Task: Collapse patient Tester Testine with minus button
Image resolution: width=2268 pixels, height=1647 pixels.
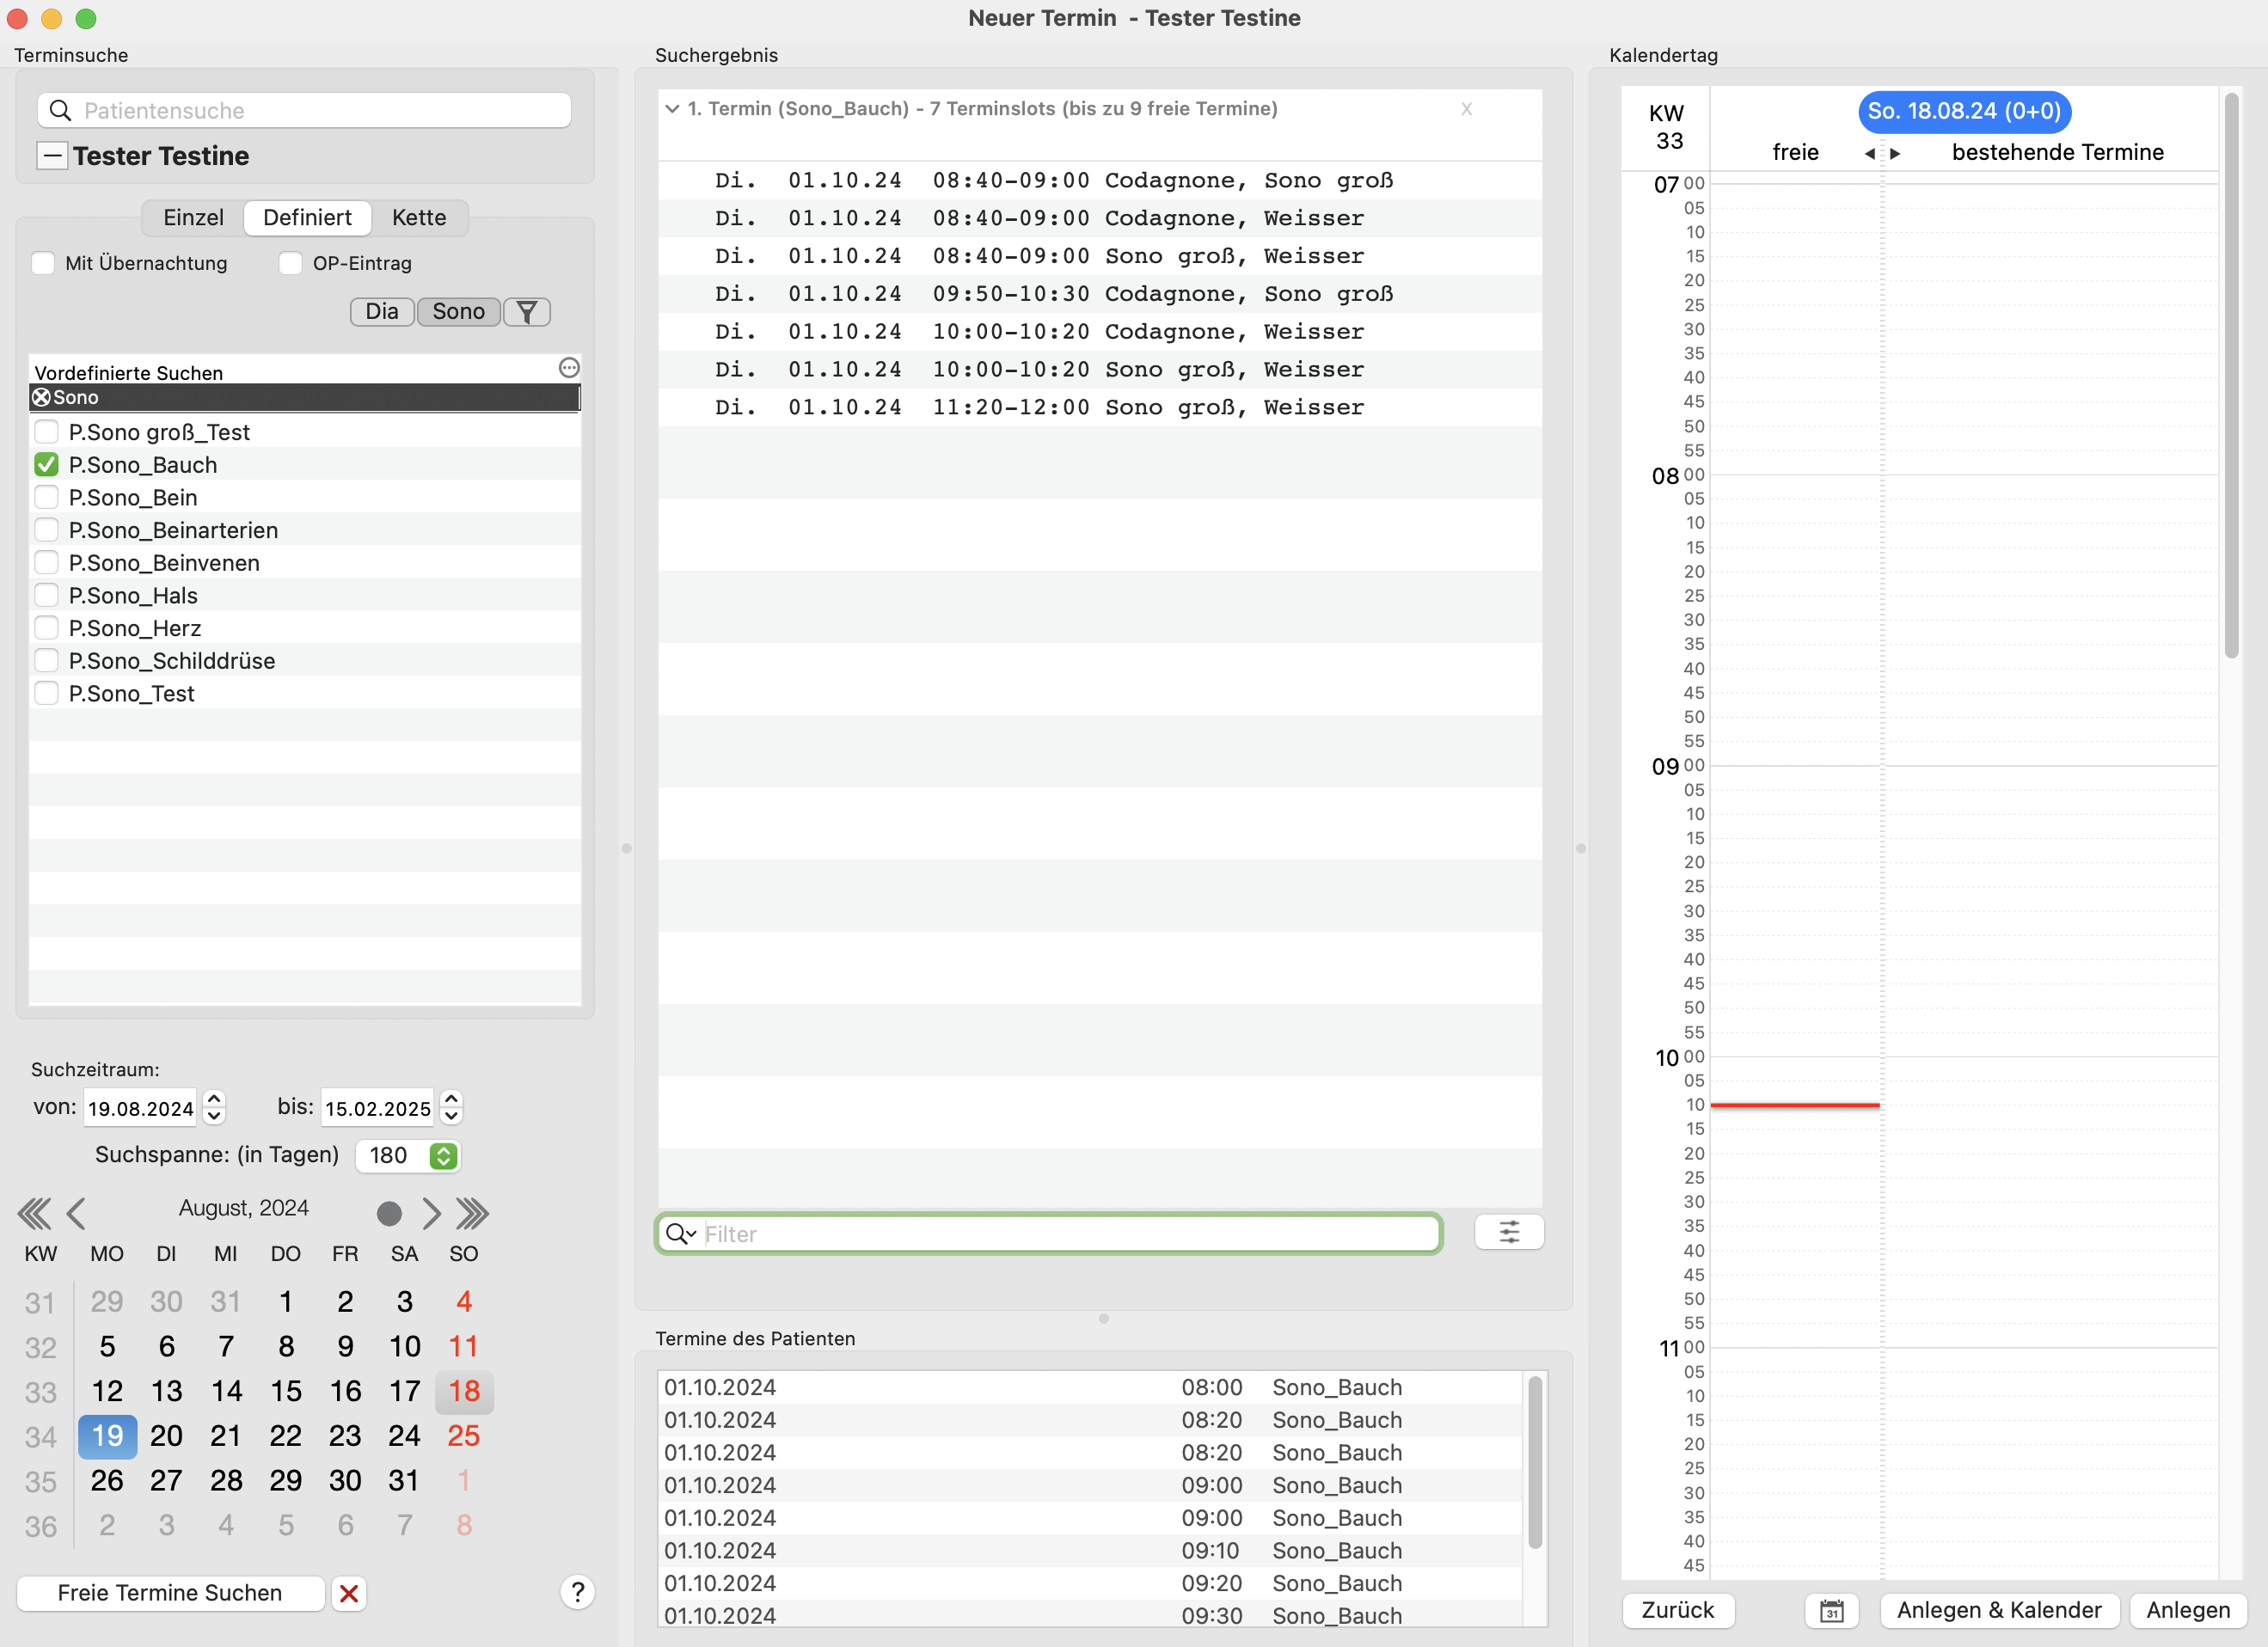Action: tap(52, 156)
